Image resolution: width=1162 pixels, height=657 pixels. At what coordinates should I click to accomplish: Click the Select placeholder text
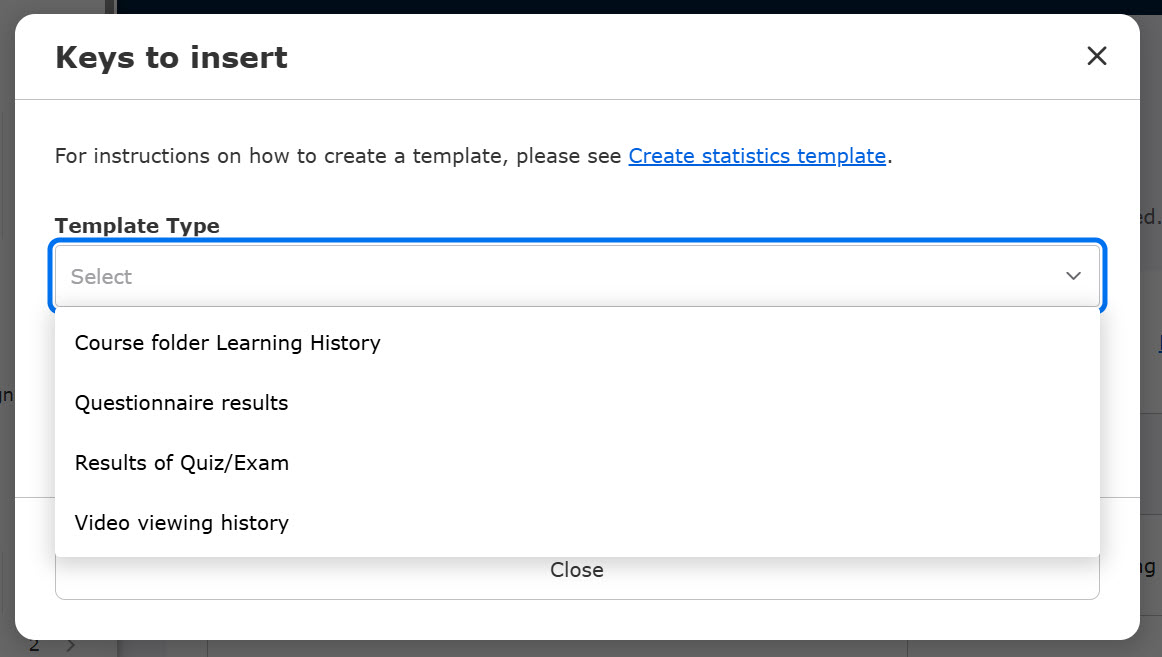(101, 277)
